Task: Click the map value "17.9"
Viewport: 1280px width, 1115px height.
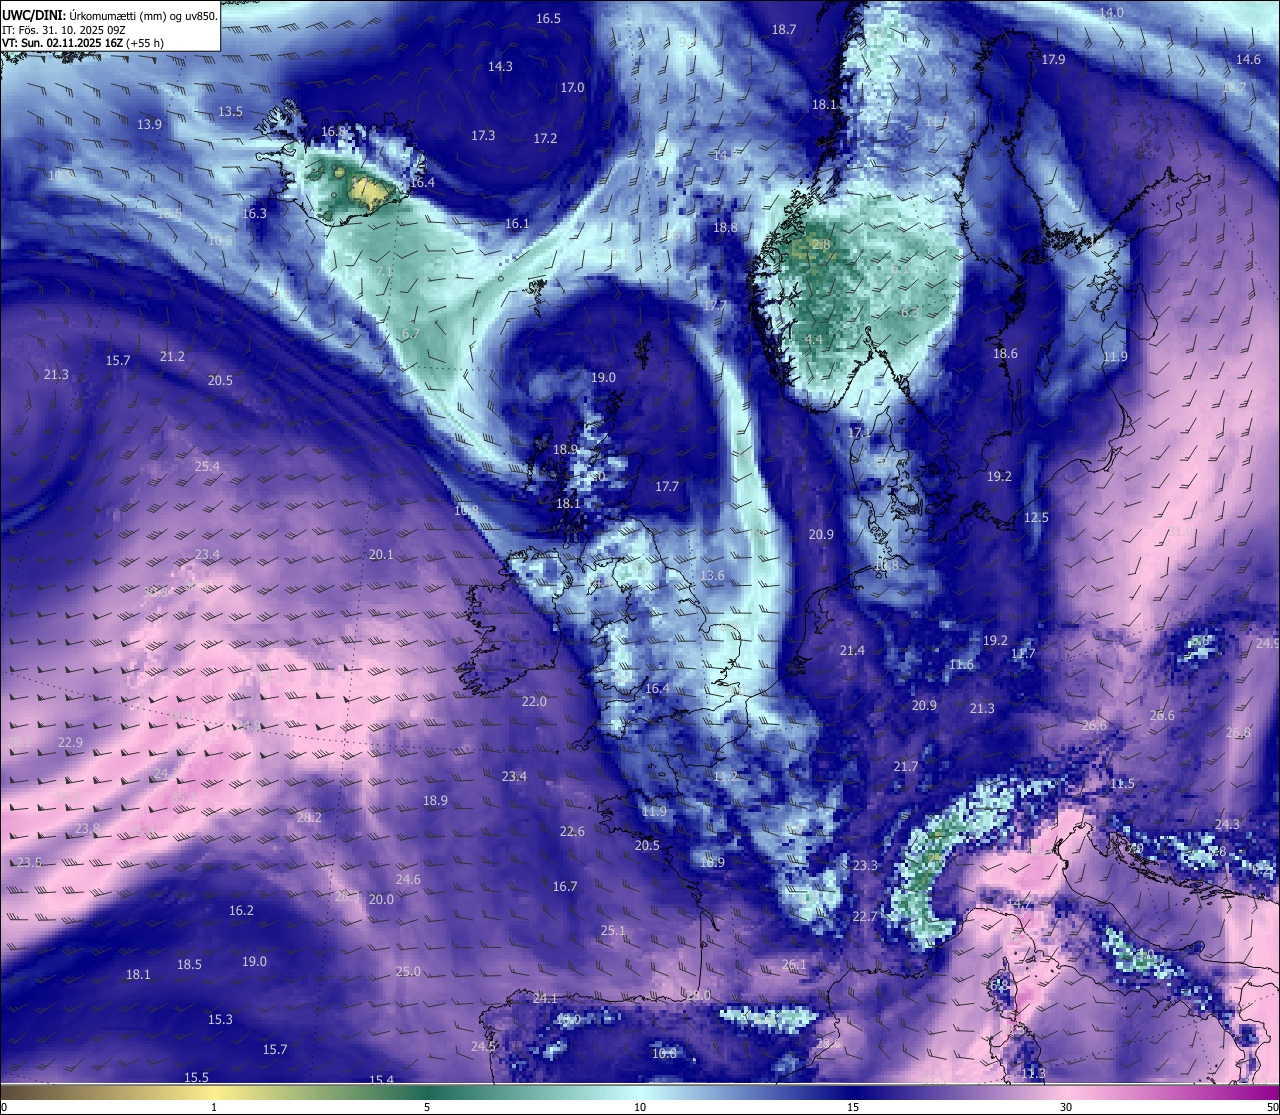Action: (x=1053, y=60)
